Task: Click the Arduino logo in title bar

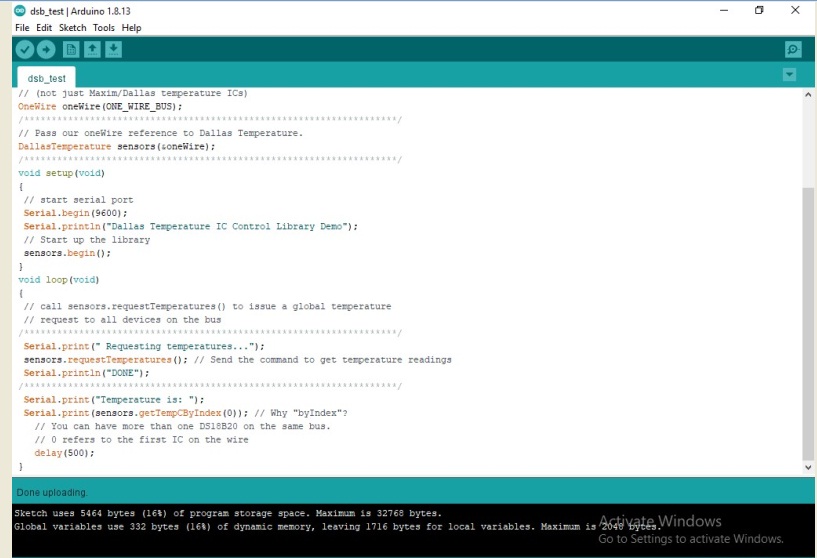Action: coord(20,10)
